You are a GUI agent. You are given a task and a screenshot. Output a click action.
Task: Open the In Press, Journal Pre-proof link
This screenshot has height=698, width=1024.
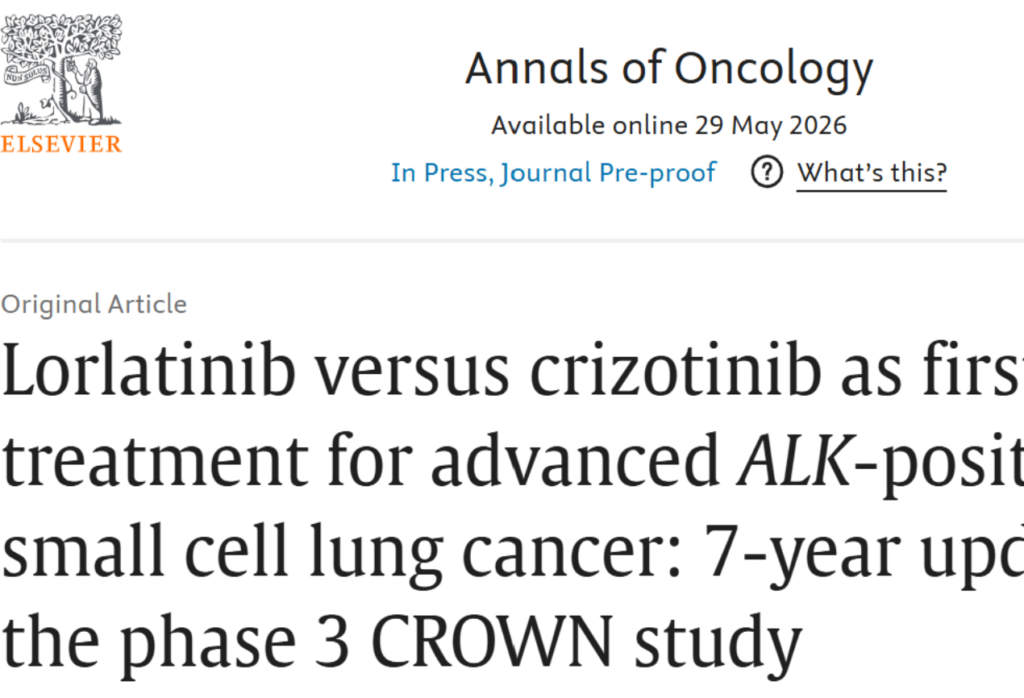[x=554, y=172]
